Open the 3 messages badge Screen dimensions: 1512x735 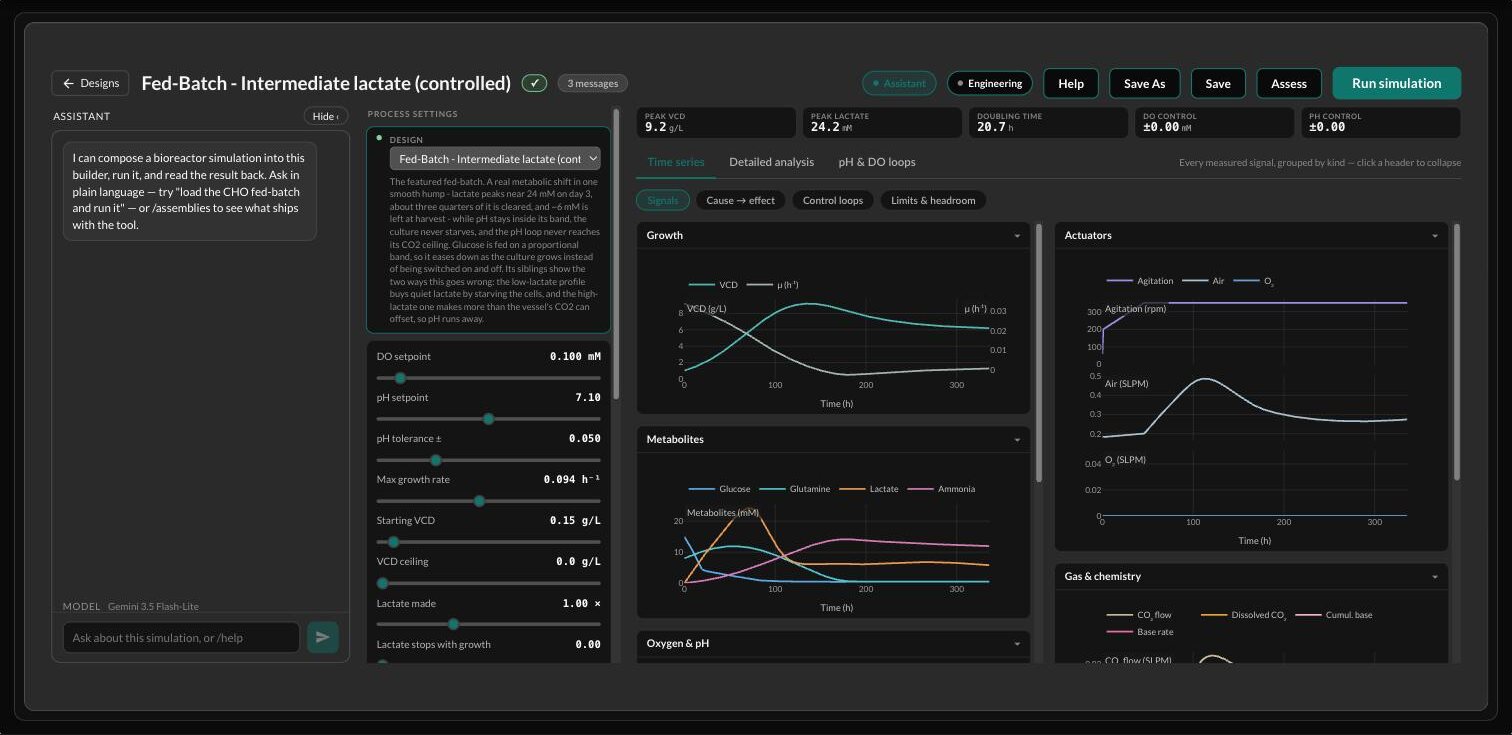point(593,83)
